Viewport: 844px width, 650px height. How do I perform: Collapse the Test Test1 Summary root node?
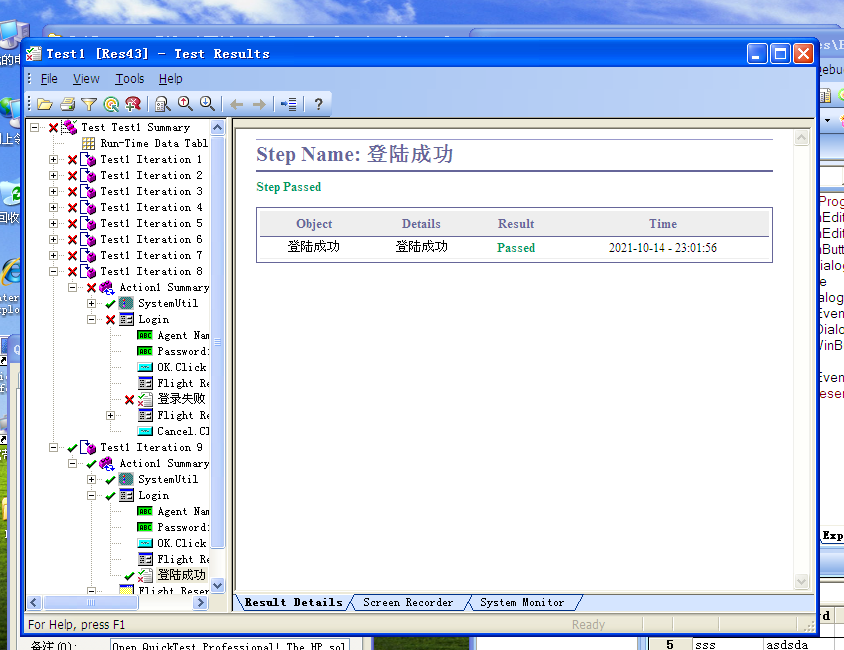click(x=34, y=128)
